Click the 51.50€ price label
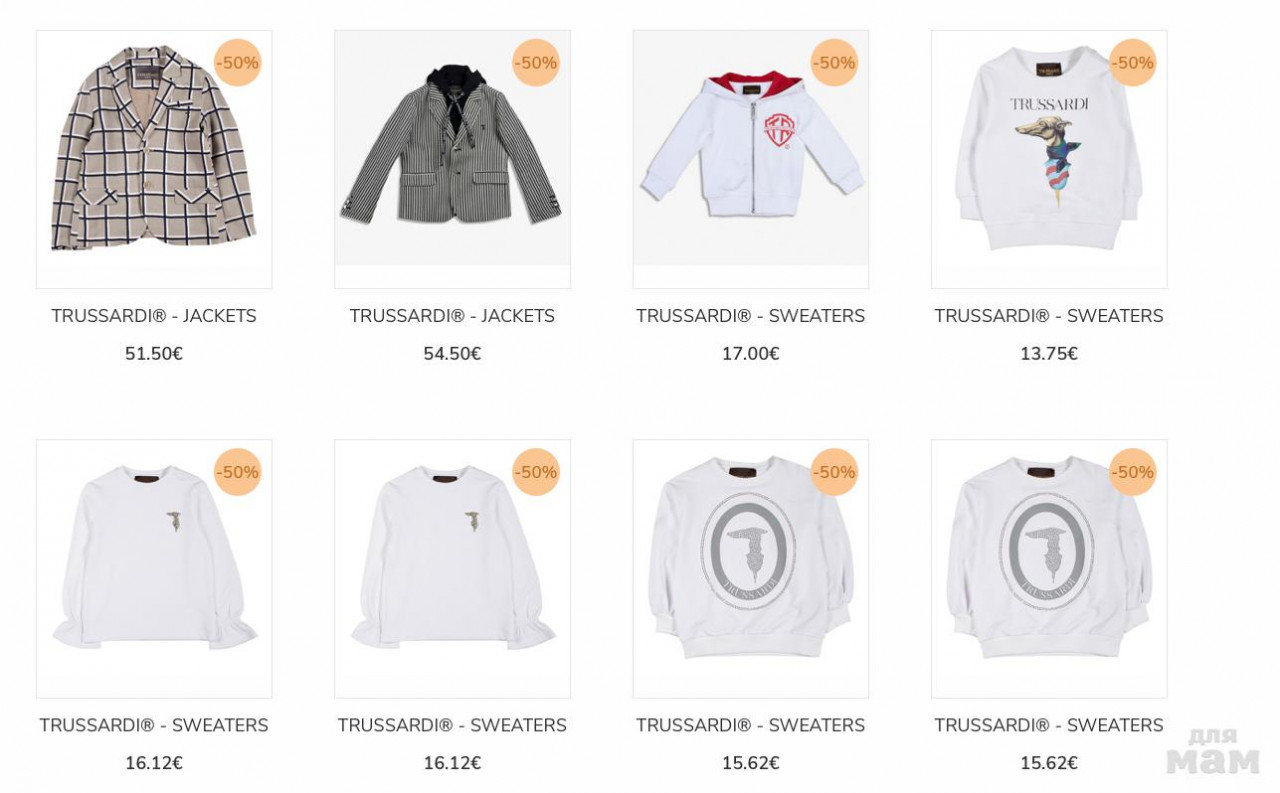 tap(154, 354)
